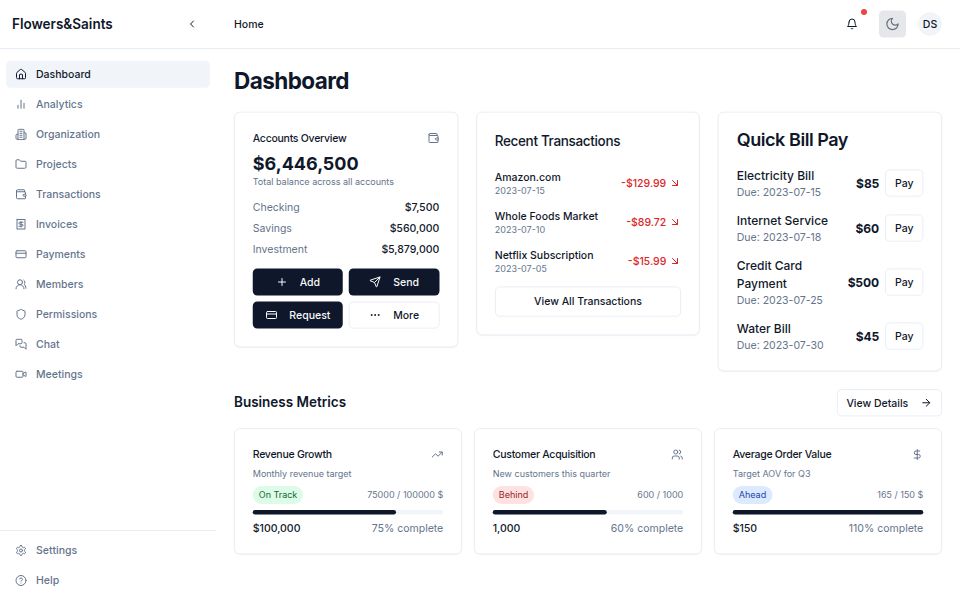Click View All Transactions

pyautogui.click(x=587, y=301)
